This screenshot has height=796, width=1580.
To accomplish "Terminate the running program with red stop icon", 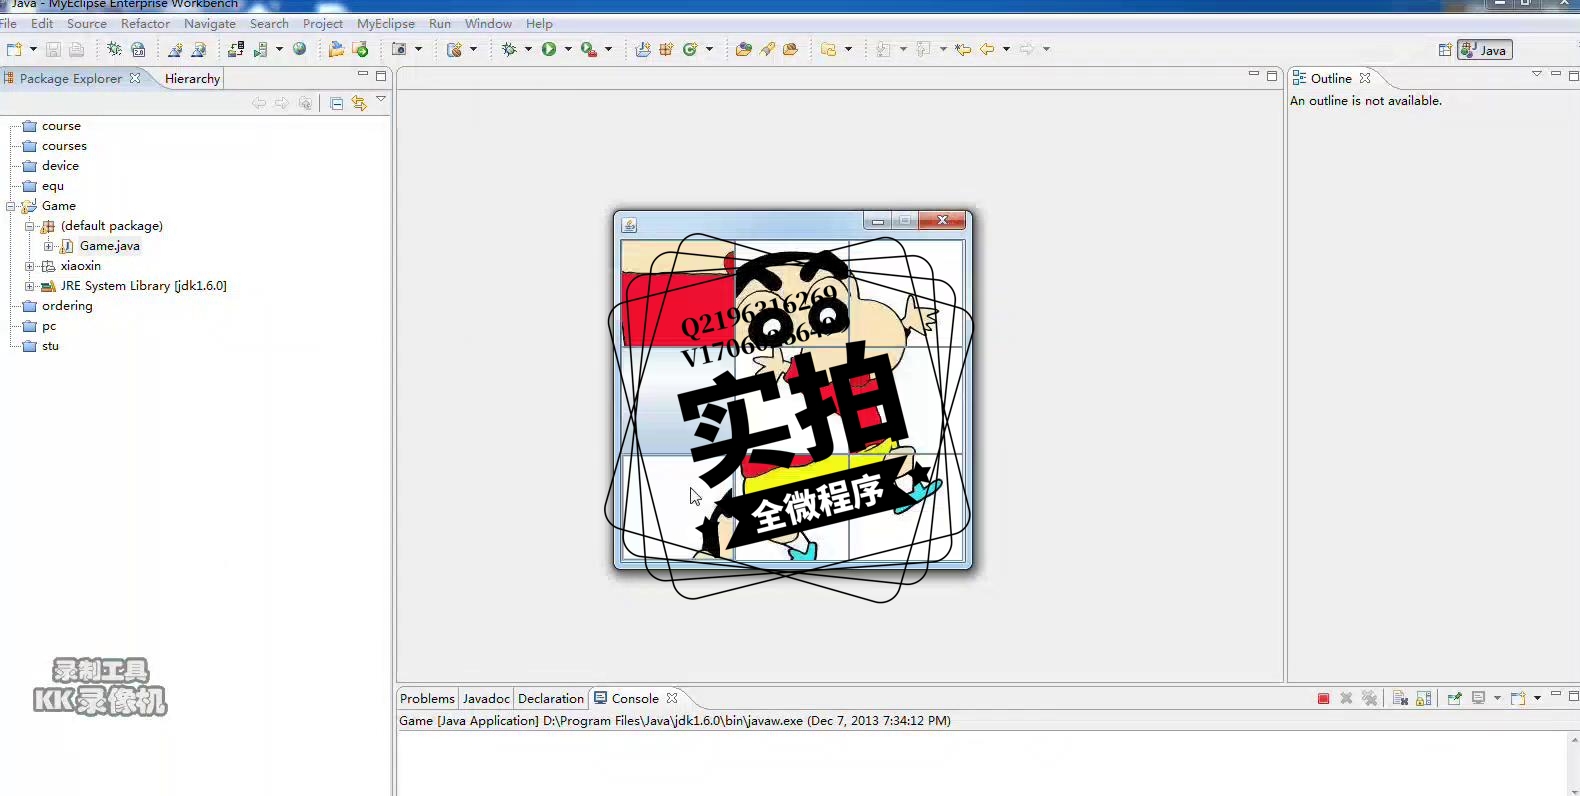I will click(x=1323, y=698).
